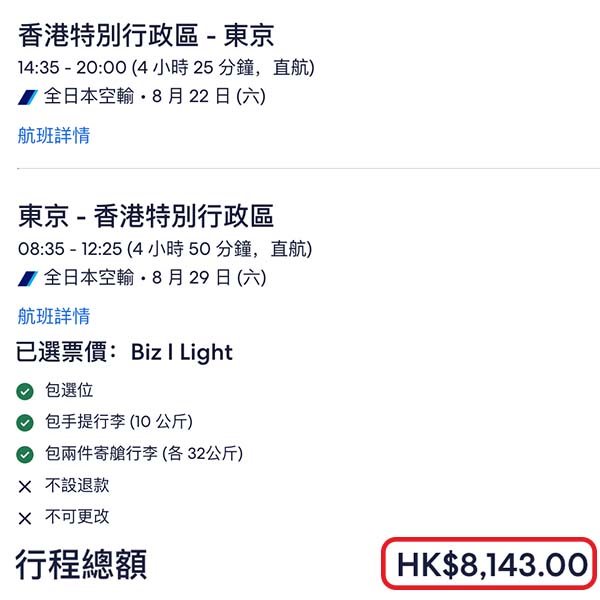
Task: Click the HK$8,143.00 total price
Action: tap(491, 564)
